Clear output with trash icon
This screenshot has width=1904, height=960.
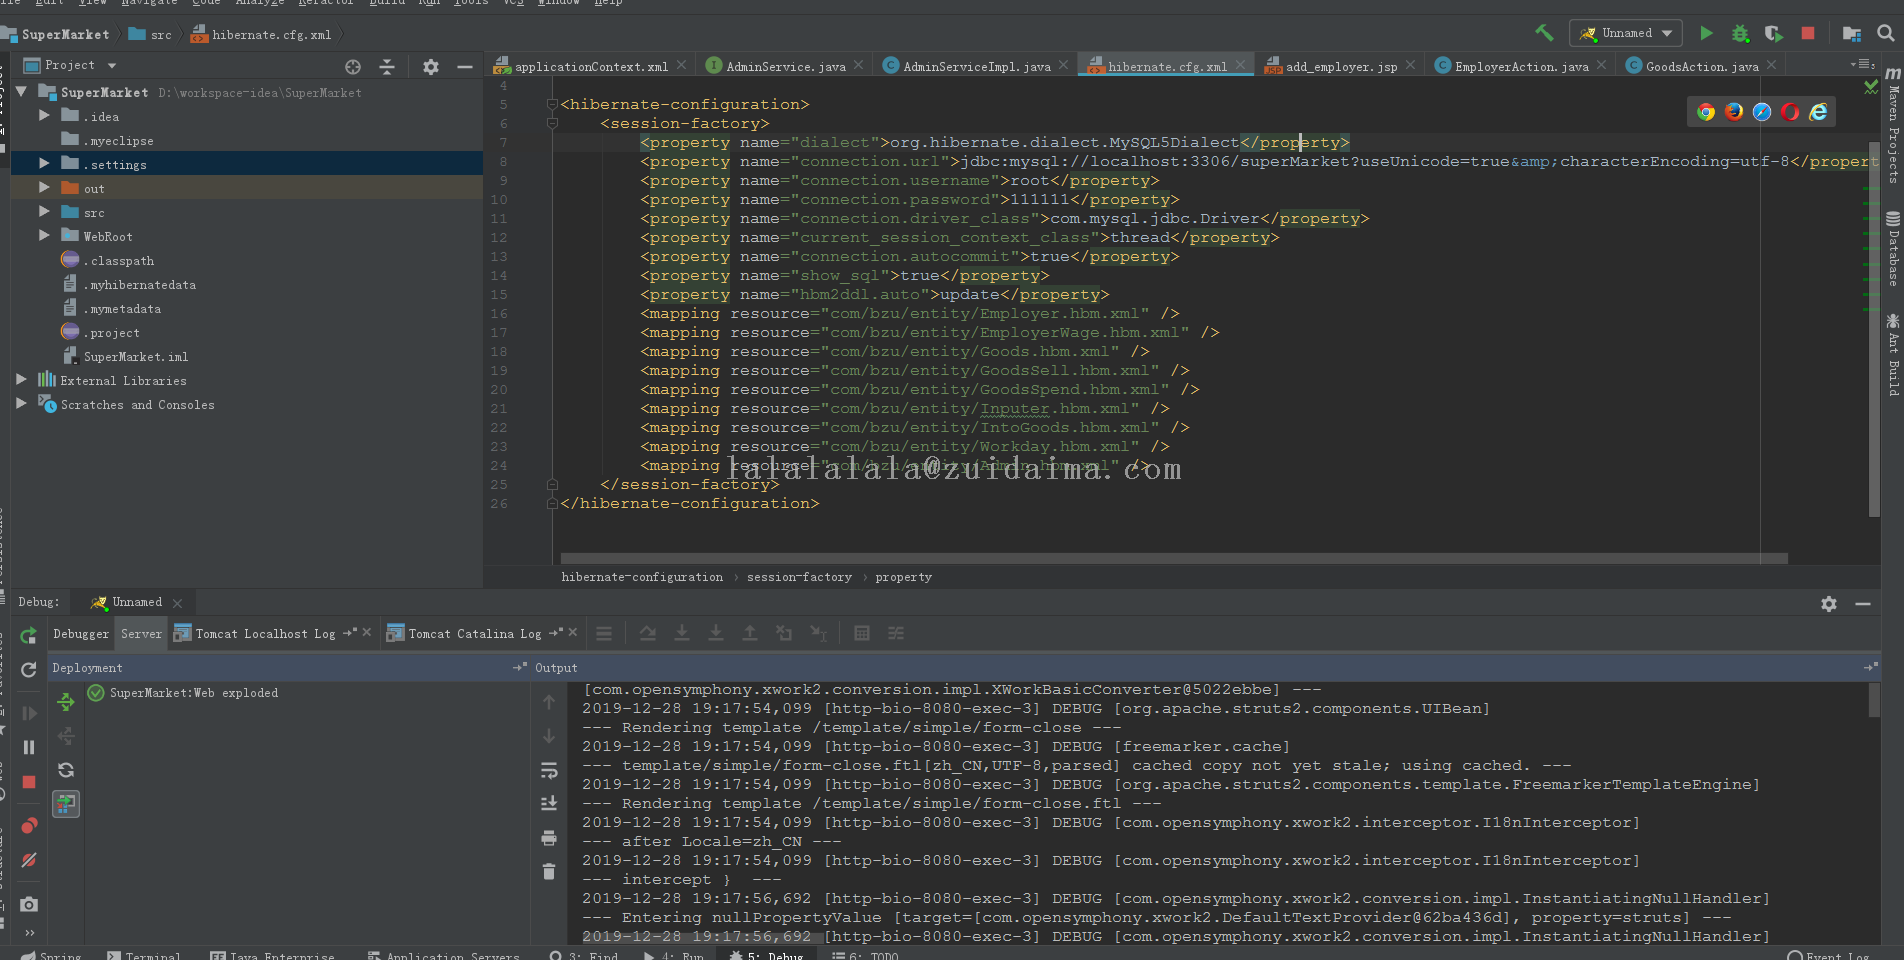tap(549, 872)
